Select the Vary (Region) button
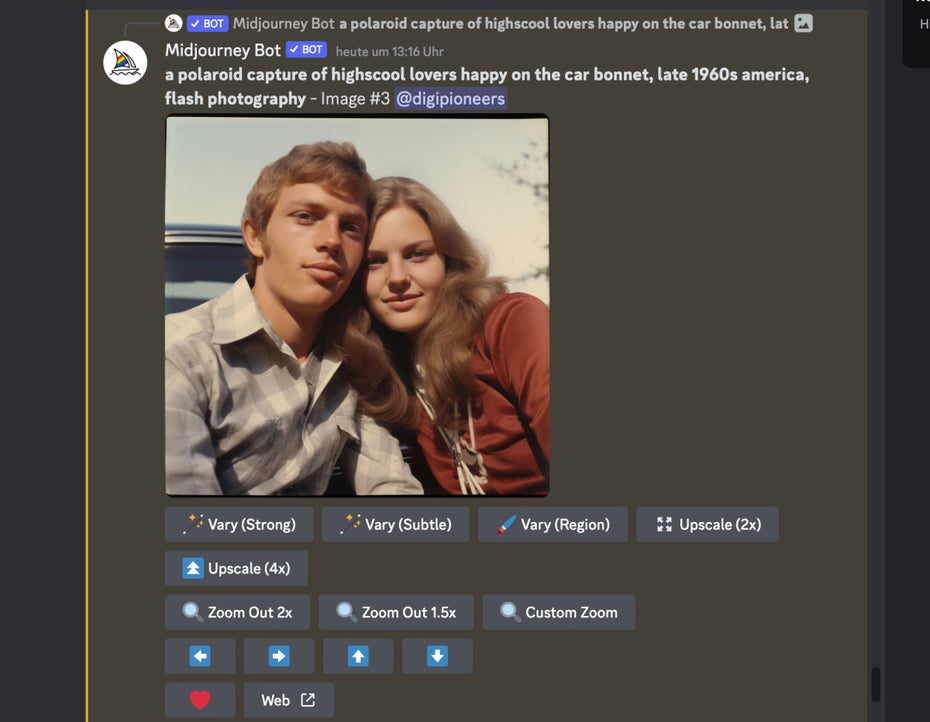This screenshot has width=930, height=722. pos(552,524)
